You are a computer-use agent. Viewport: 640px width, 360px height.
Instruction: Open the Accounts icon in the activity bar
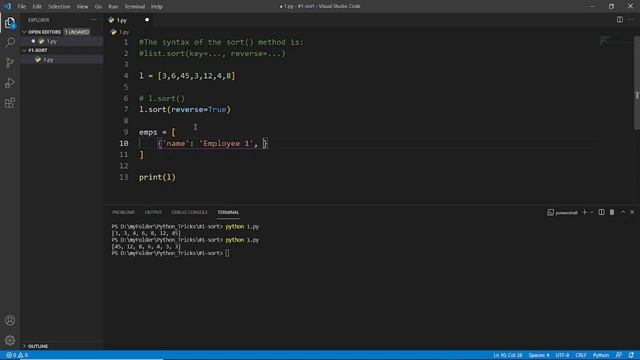tap(10, 320)
